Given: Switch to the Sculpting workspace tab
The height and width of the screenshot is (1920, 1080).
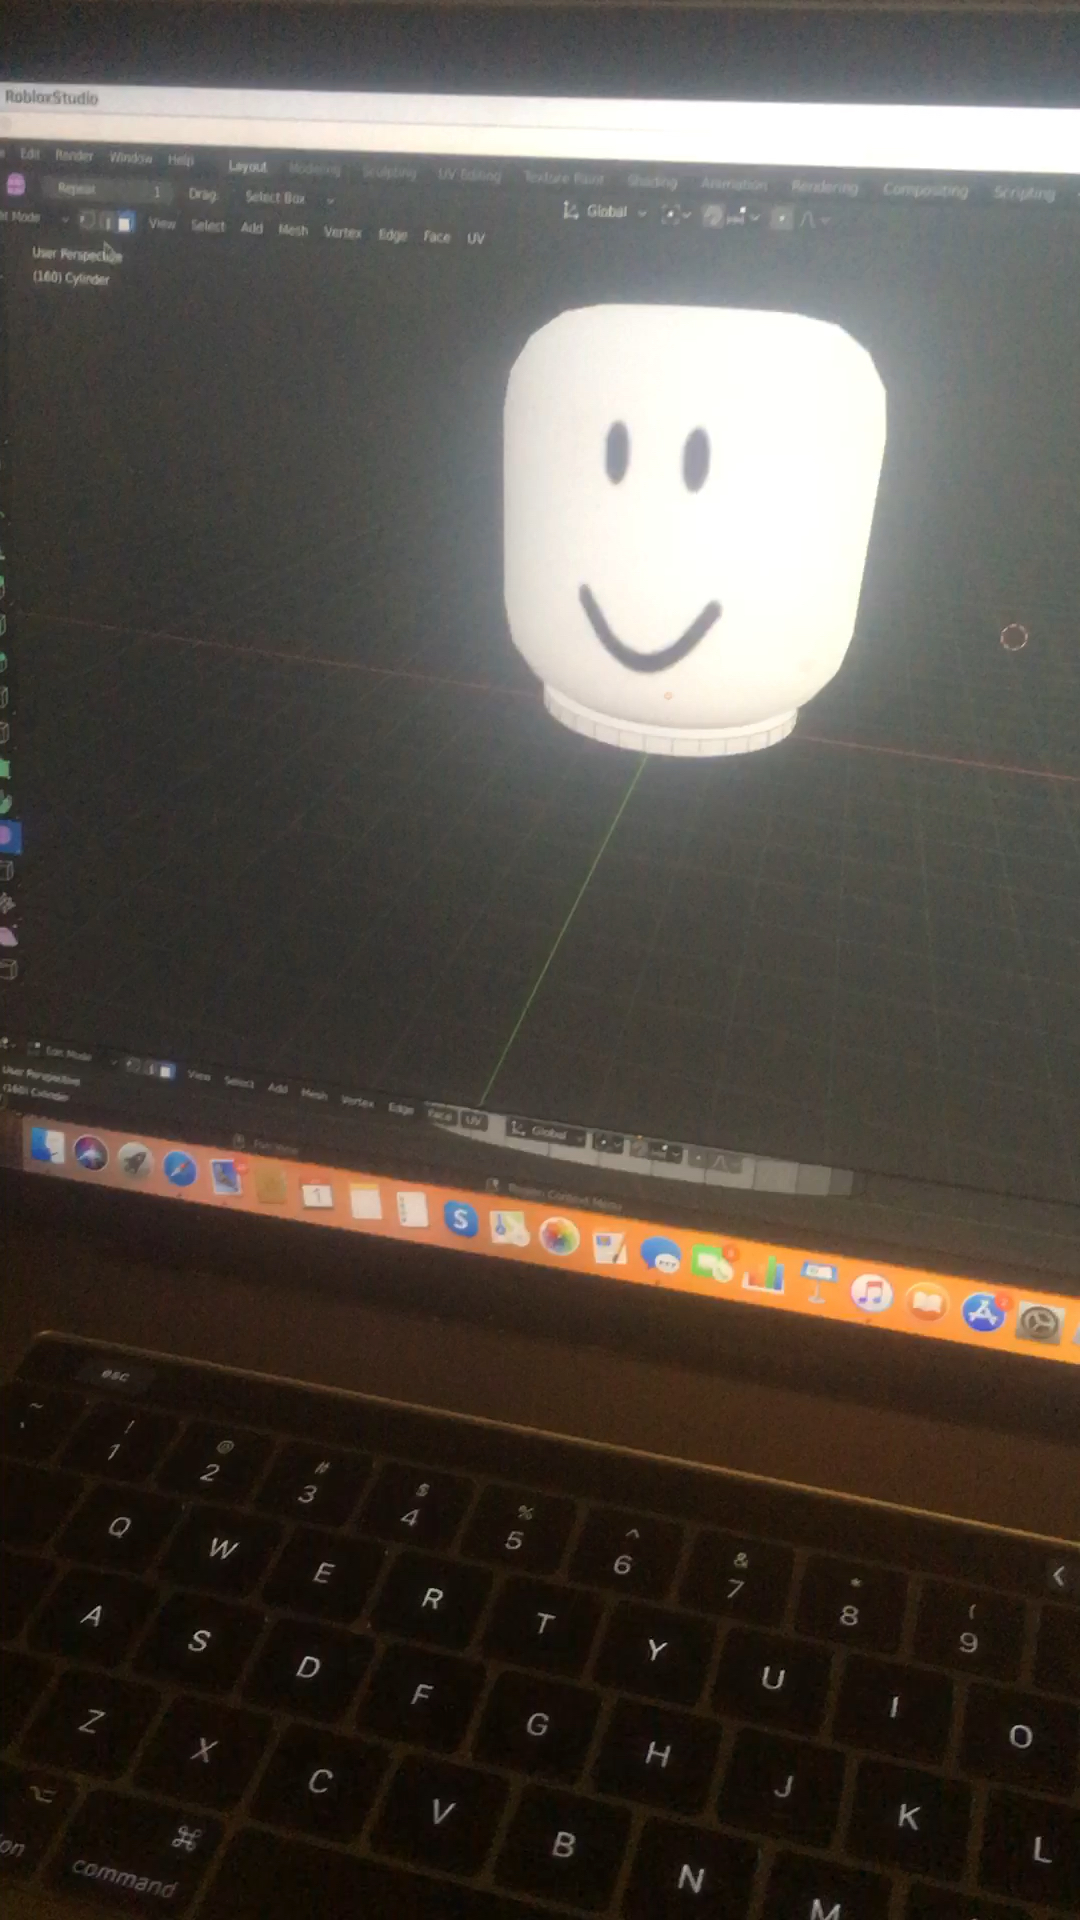Looking at the screenshot, I should coord(389,172).
